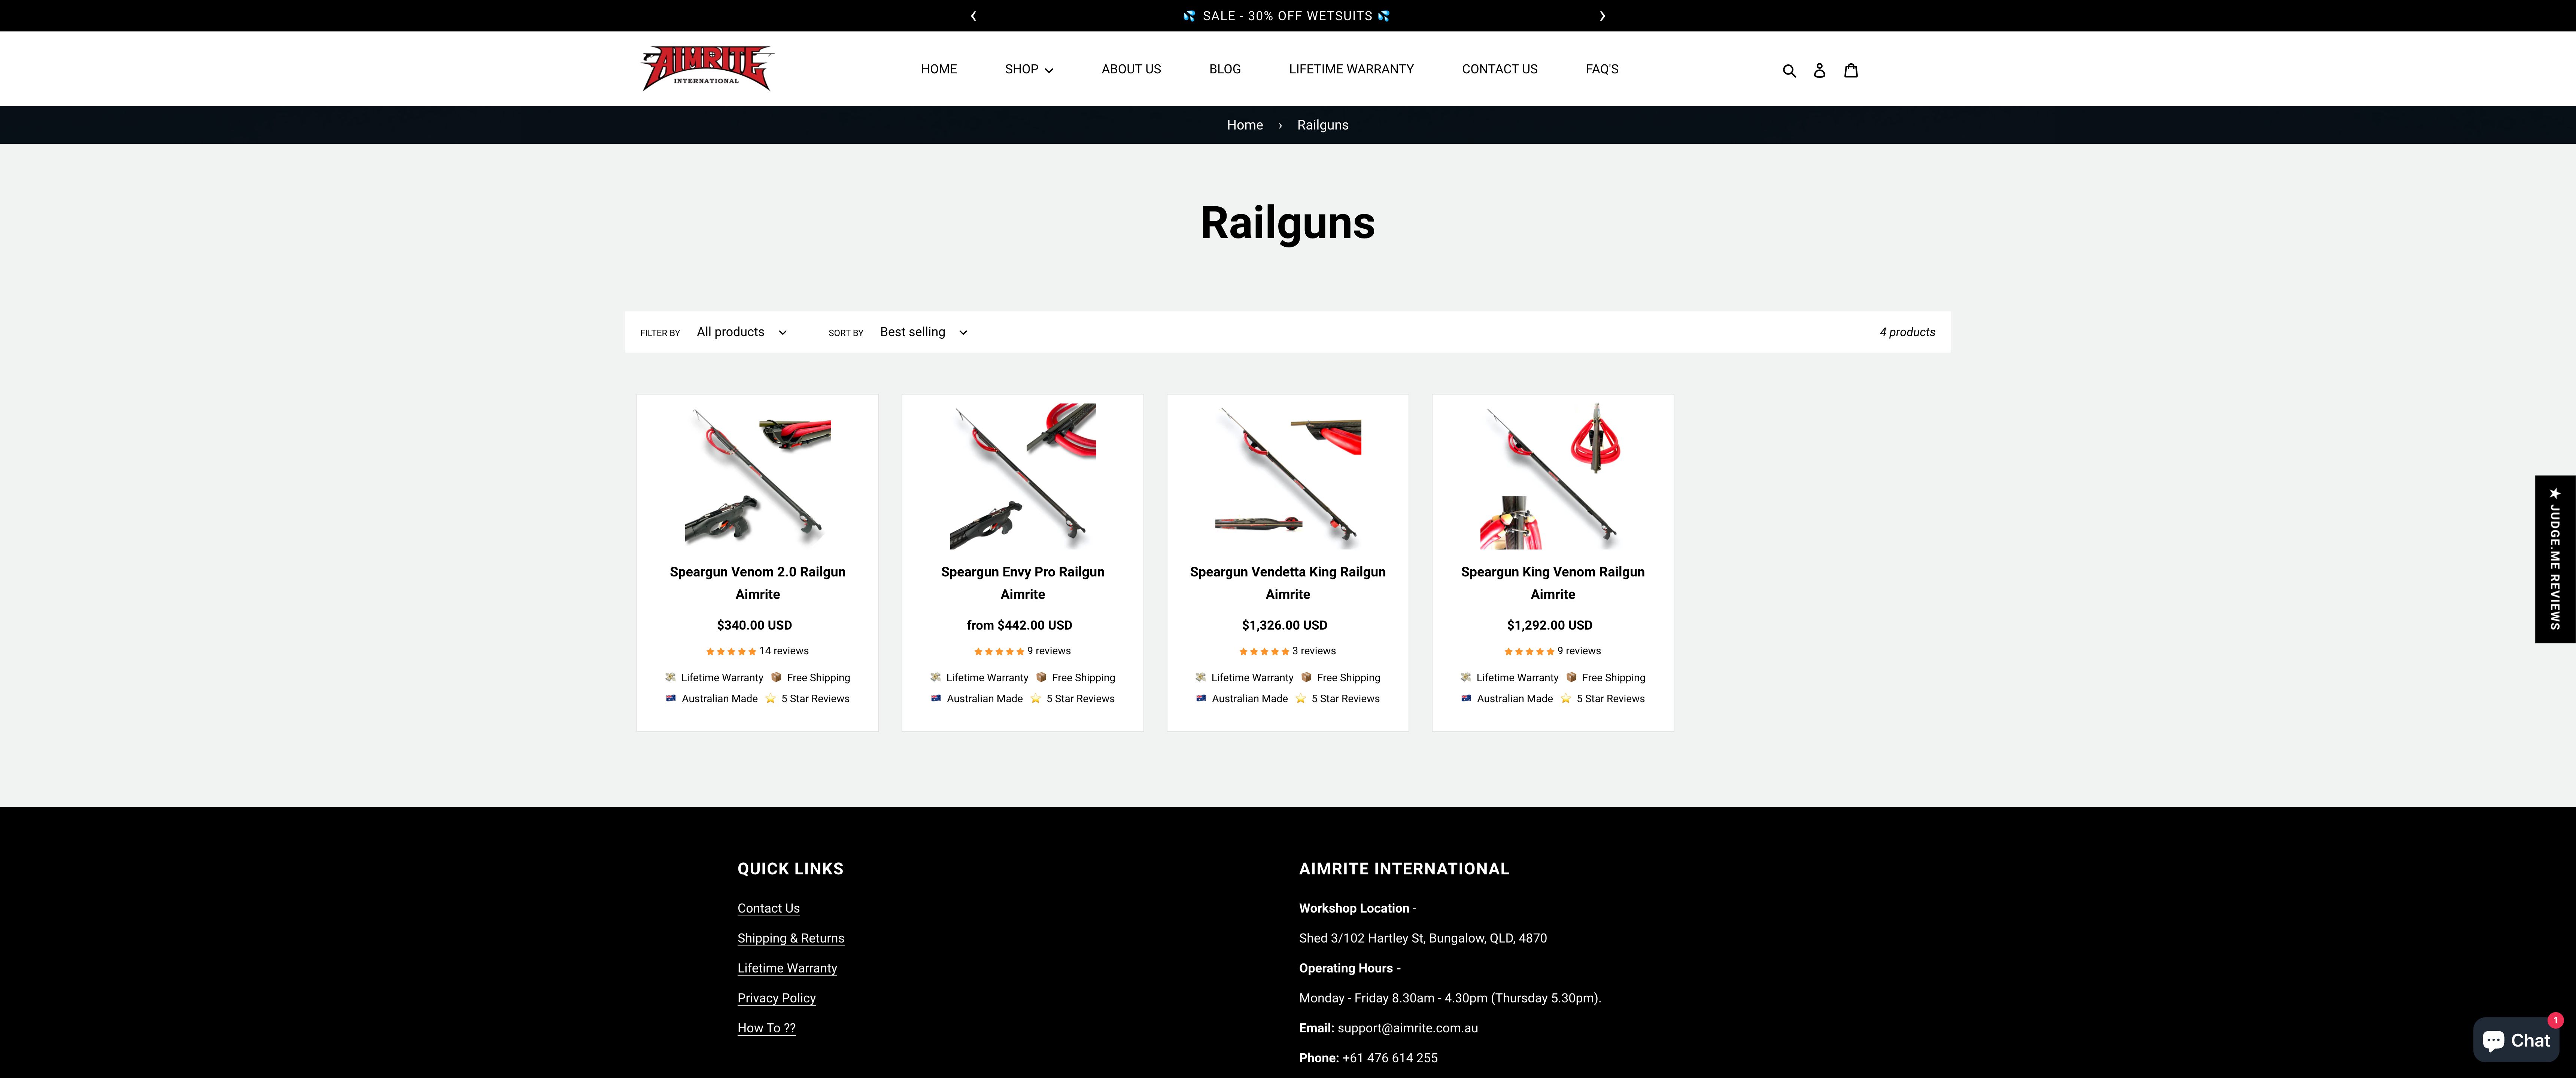Click the phone number +61 476 614 255

coord(1389,1058)
